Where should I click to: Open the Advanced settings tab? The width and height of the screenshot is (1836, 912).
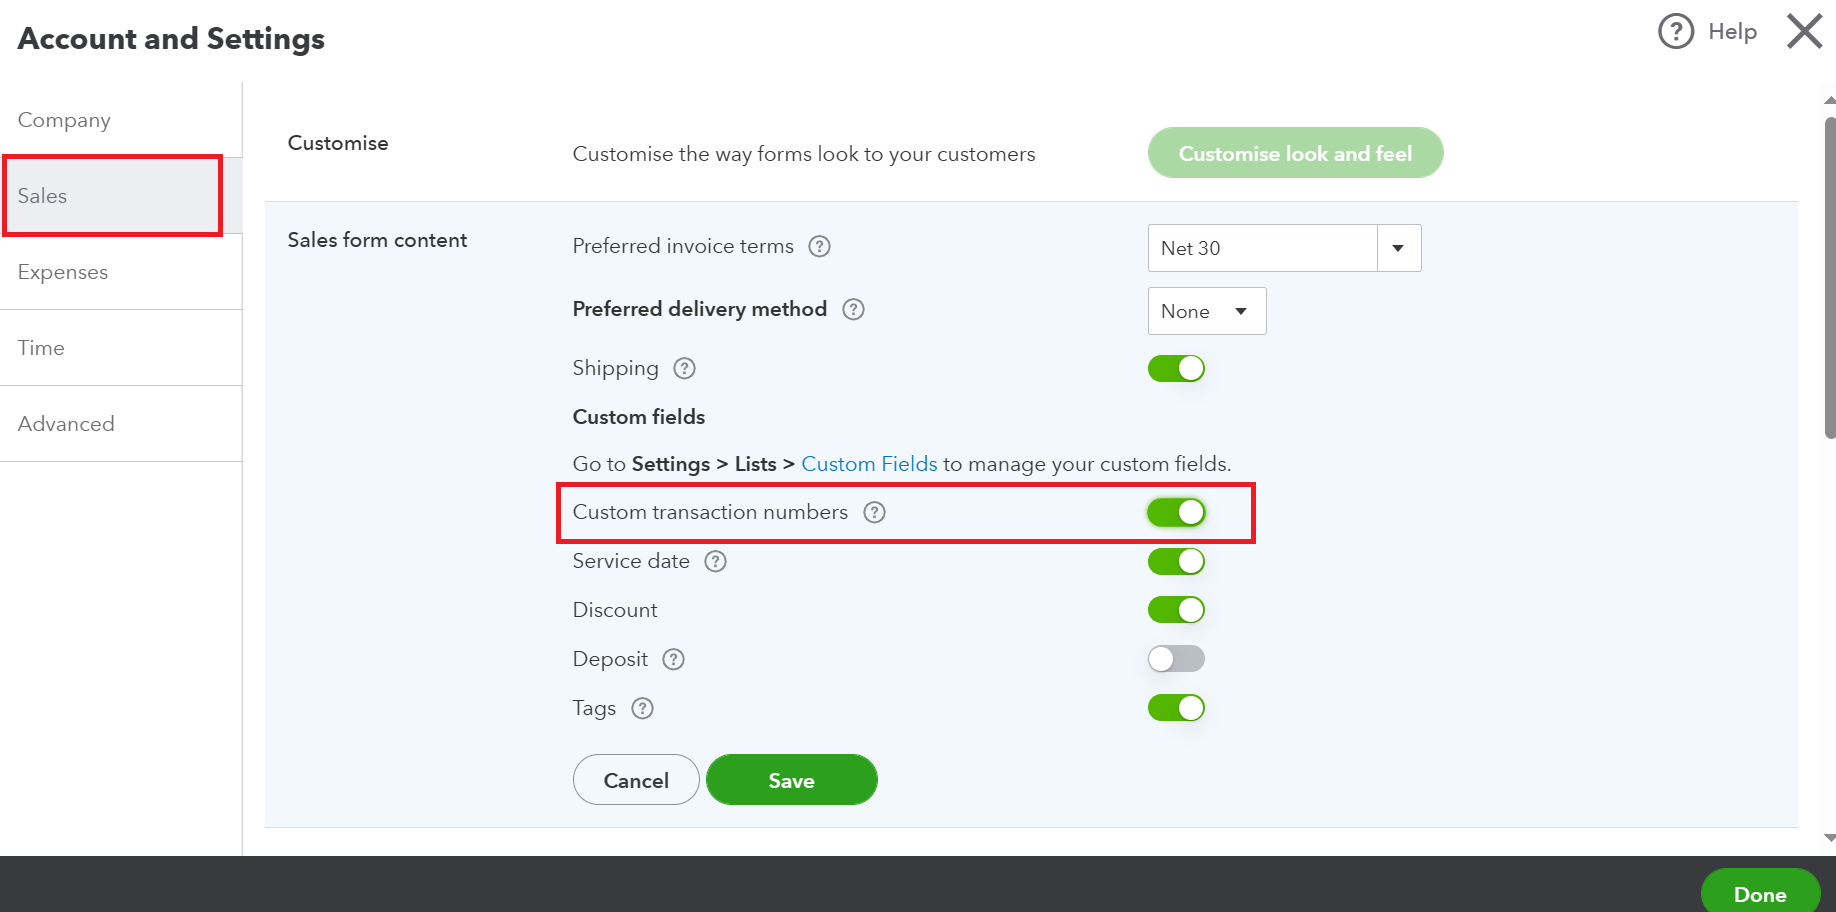[66, 424]
